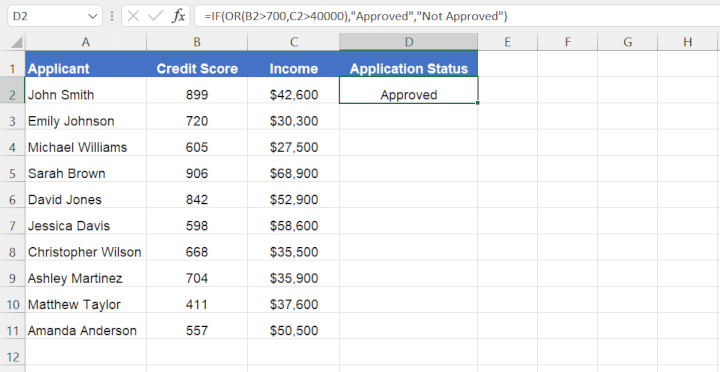
Task: Click the Name Box showing D2
Action: (55, 17)
